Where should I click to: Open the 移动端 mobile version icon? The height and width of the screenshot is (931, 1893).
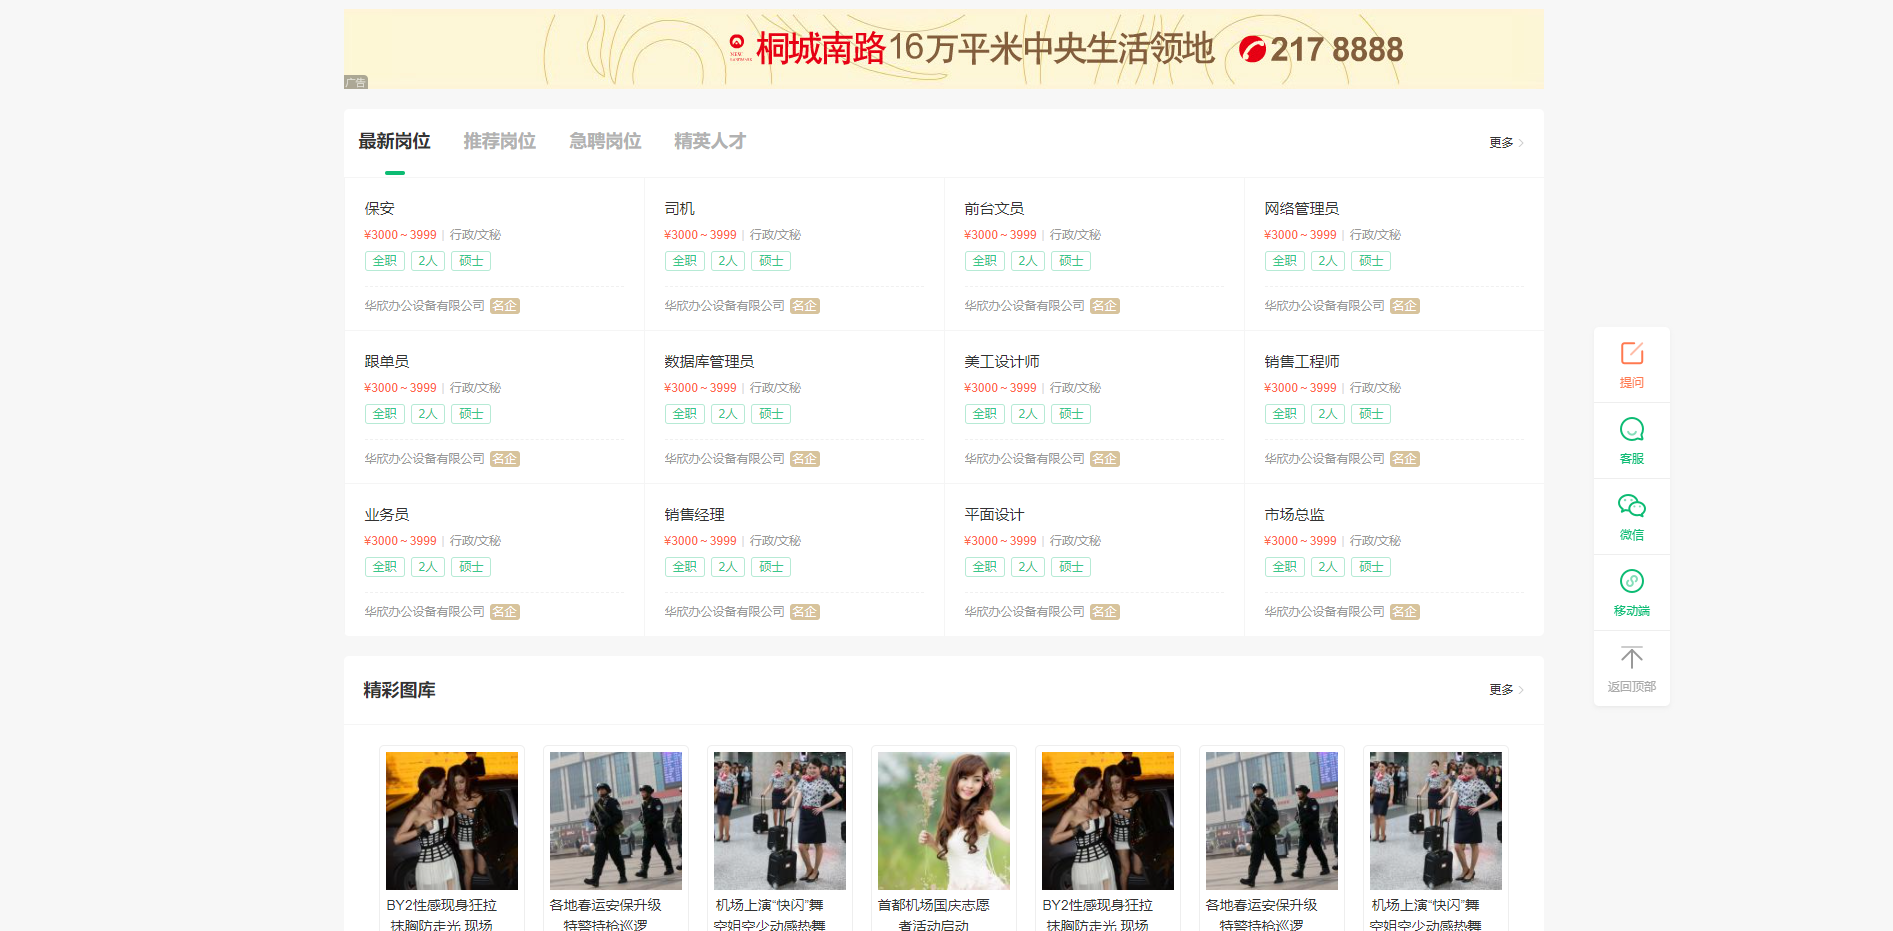point(1631,582)
